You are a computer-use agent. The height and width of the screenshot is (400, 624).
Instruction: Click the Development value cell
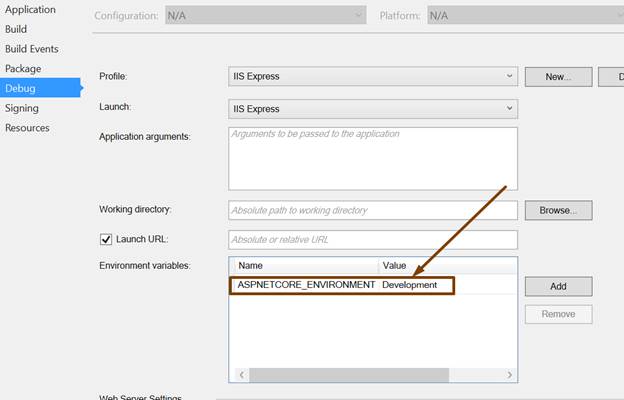tap(410, 285)
